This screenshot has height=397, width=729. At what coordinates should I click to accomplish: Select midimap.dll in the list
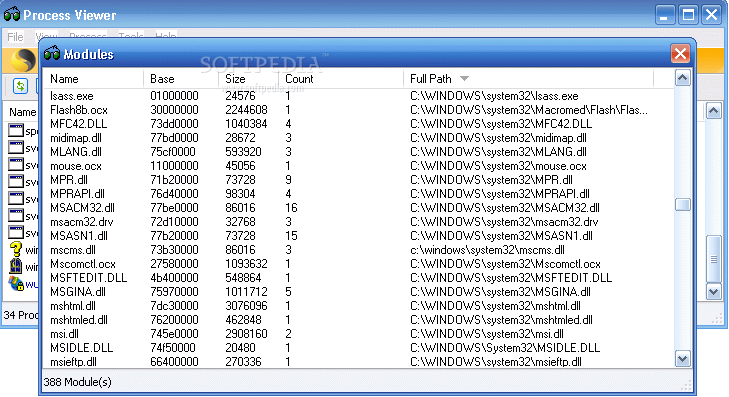pyautogui.click(x=76, y=138)
